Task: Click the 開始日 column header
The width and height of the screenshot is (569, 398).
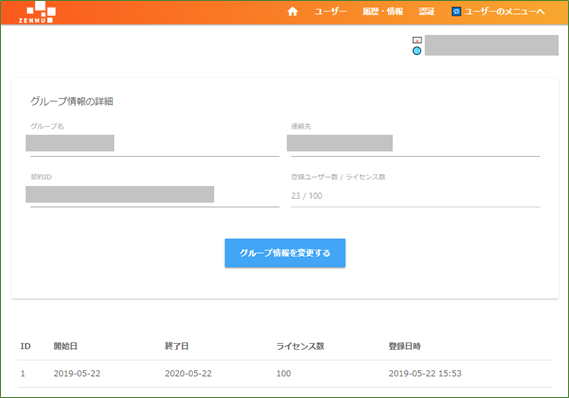Action: (66, 346)
